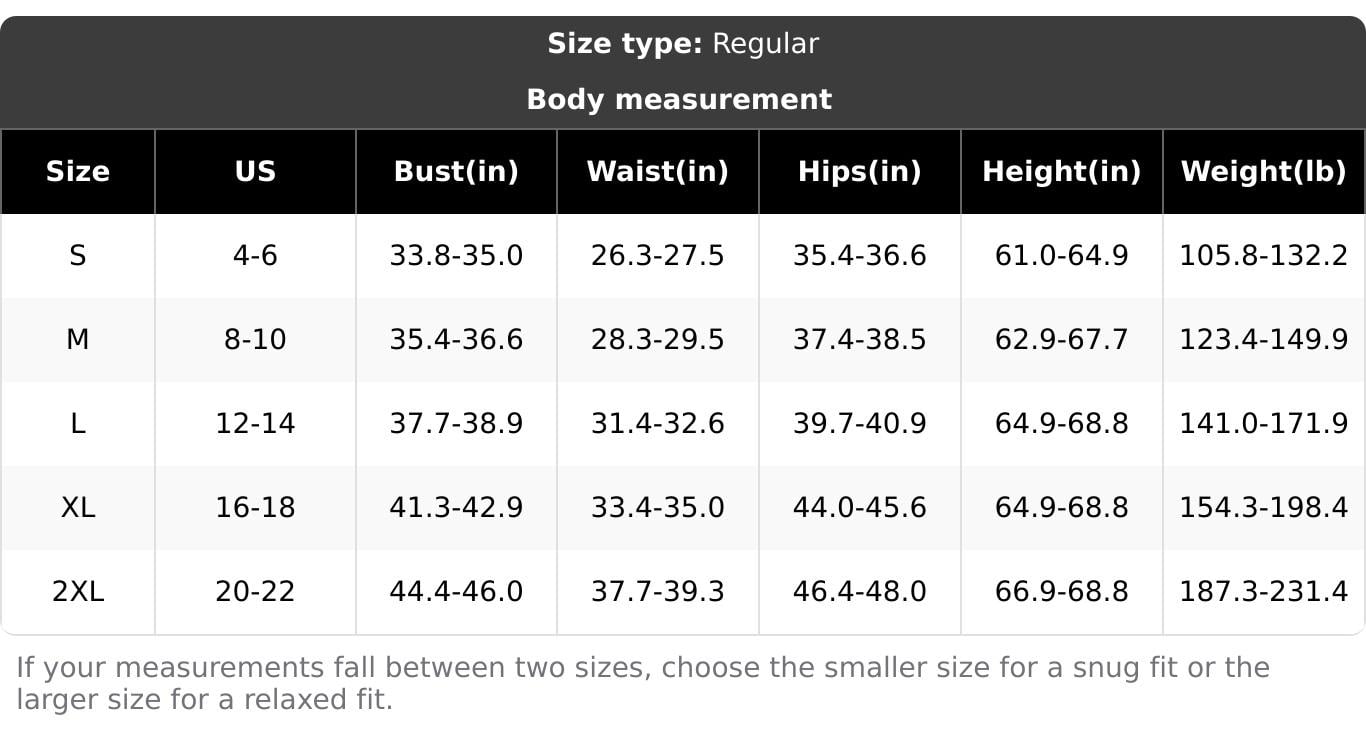1366x732 pixels.
Task: Choose the 2XL size row label
Action: [78, 592]
